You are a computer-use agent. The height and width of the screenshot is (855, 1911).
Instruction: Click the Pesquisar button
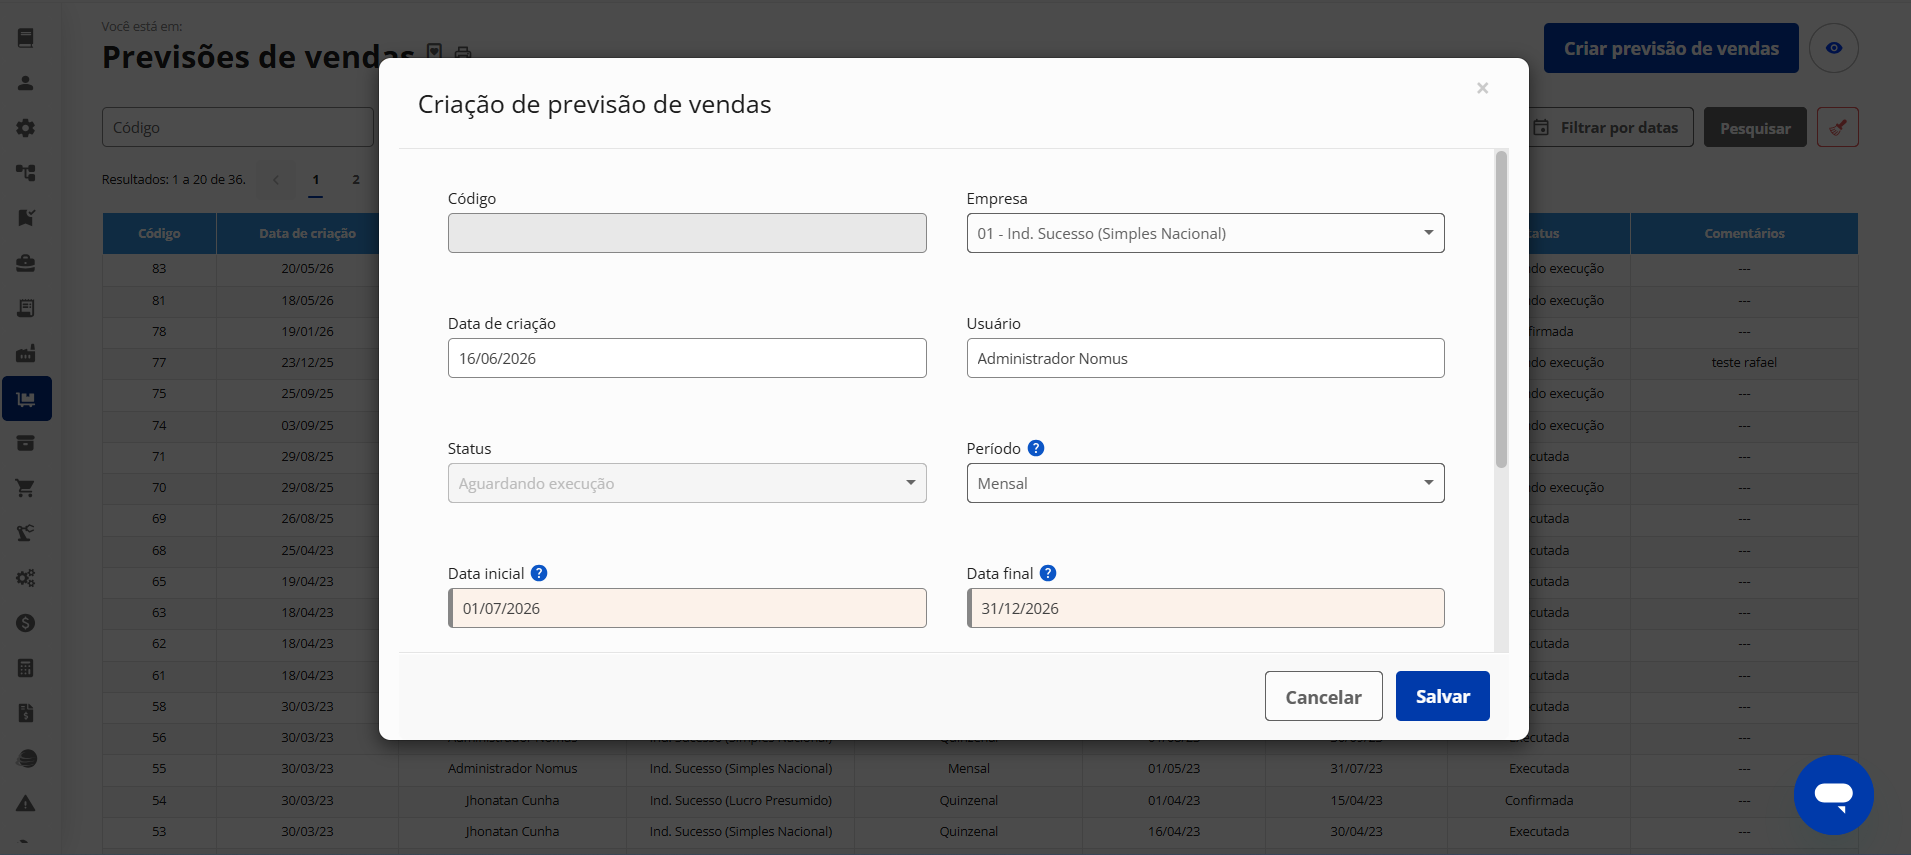click(1755, 127)
